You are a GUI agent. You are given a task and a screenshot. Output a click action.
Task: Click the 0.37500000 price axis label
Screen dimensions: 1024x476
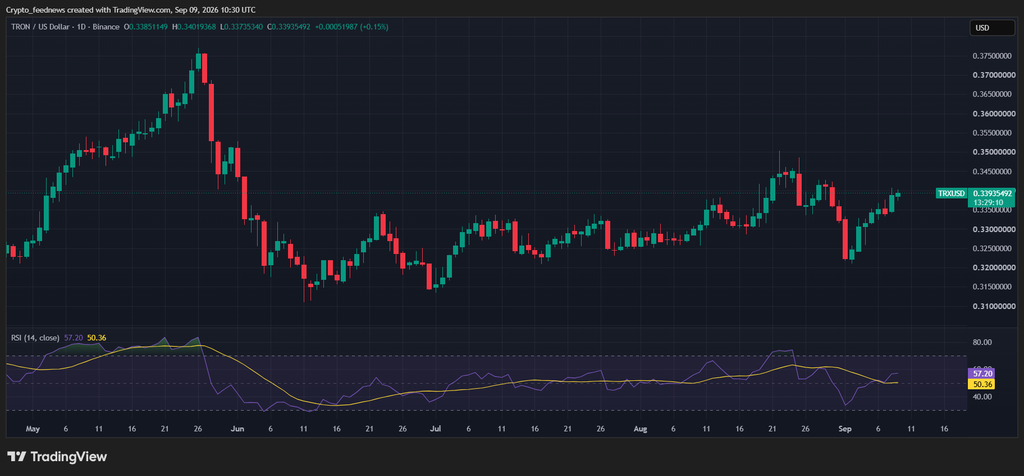point(994,56)
